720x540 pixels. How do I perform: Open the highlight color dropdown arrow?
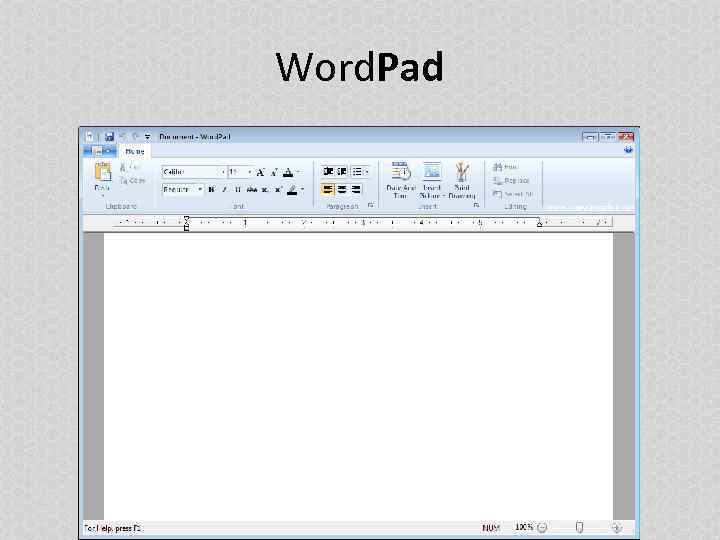point(302,189)
